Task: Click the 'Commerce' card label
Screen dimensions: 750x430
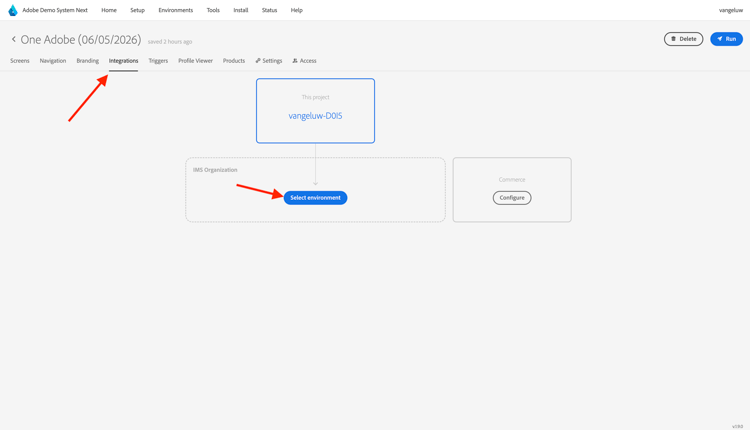Action: coord(512,179)
